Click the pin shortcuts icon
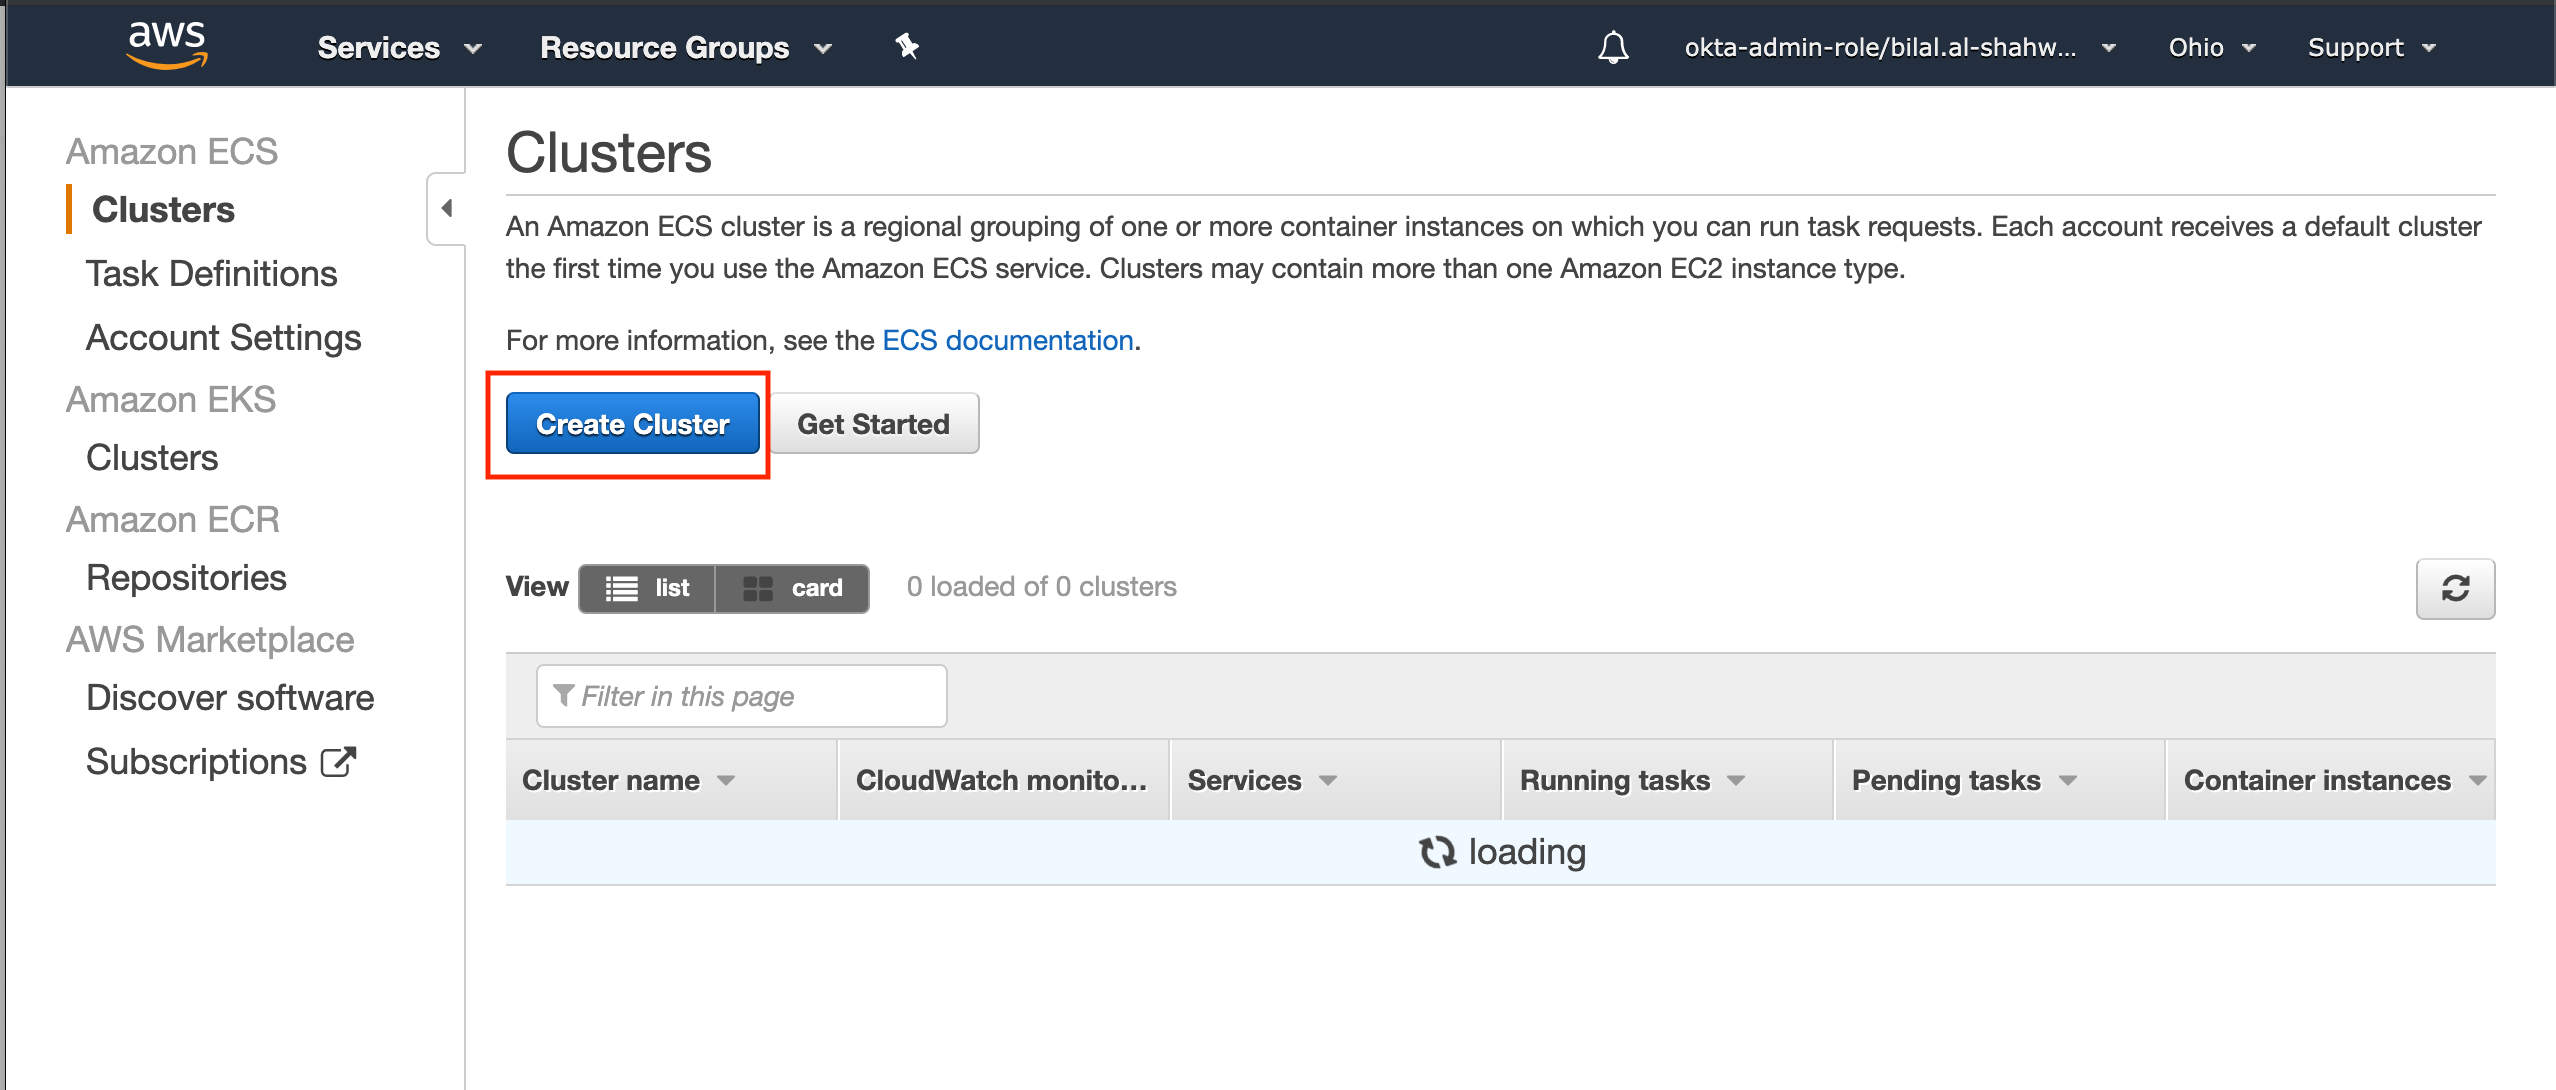Screen dimensions: 2556x1090 click(907, 46)
